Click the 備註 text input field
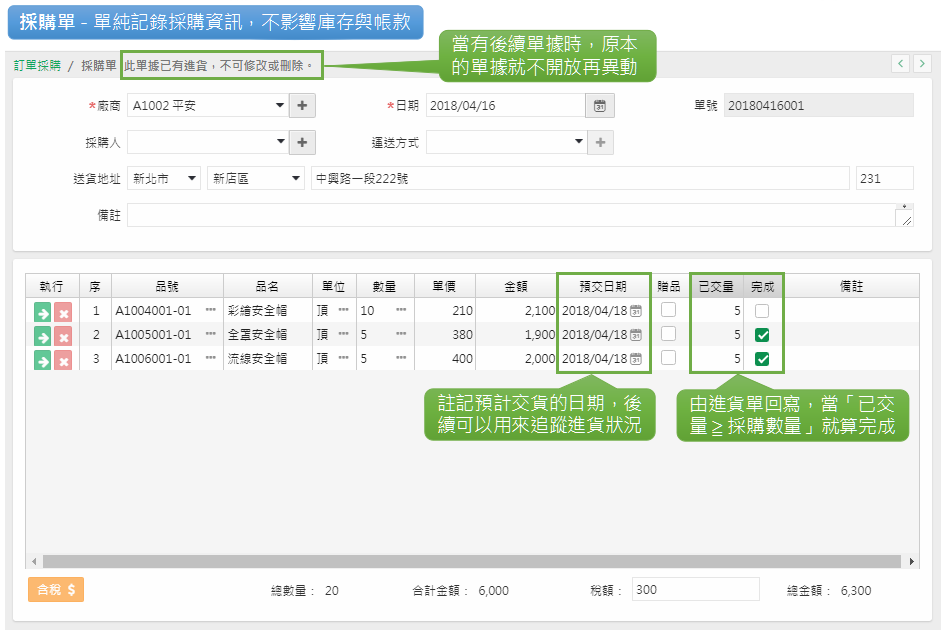This screenshot has height=640, width=949. (x=510, y=216)
